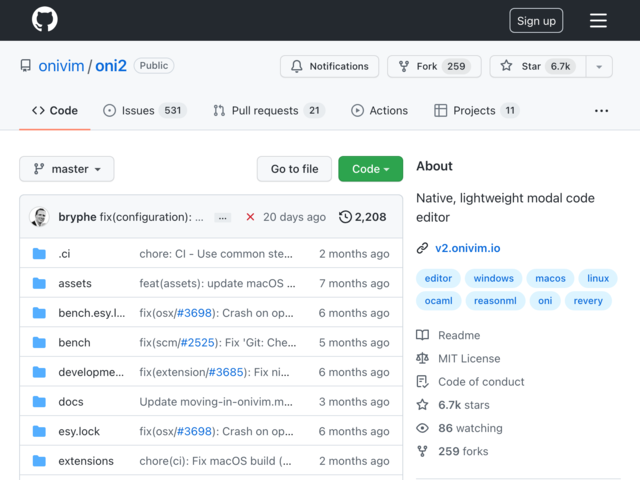Open 'Update moving-in-onivim.m...' commit
This screenshot has width=640, height=480.
point(216,402)
